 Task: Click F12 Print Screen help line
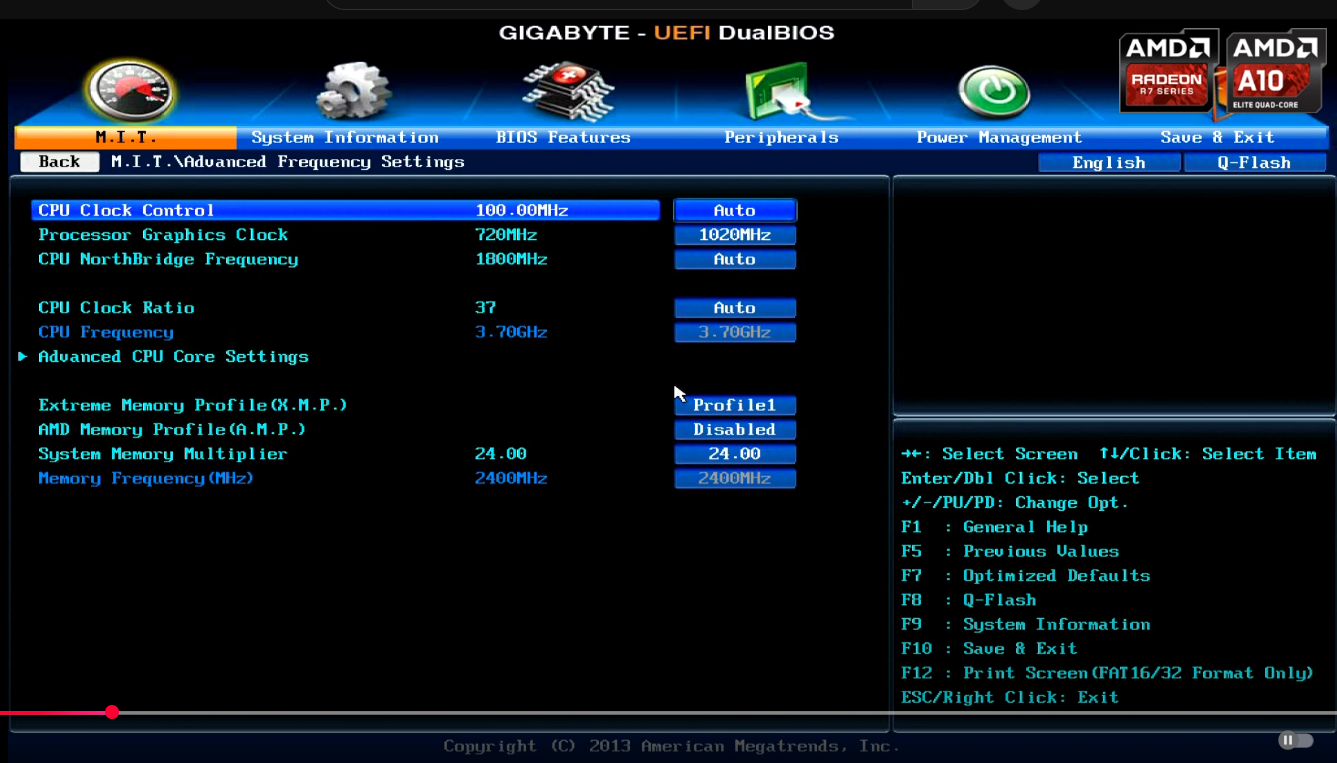(x=1107, y=673)
